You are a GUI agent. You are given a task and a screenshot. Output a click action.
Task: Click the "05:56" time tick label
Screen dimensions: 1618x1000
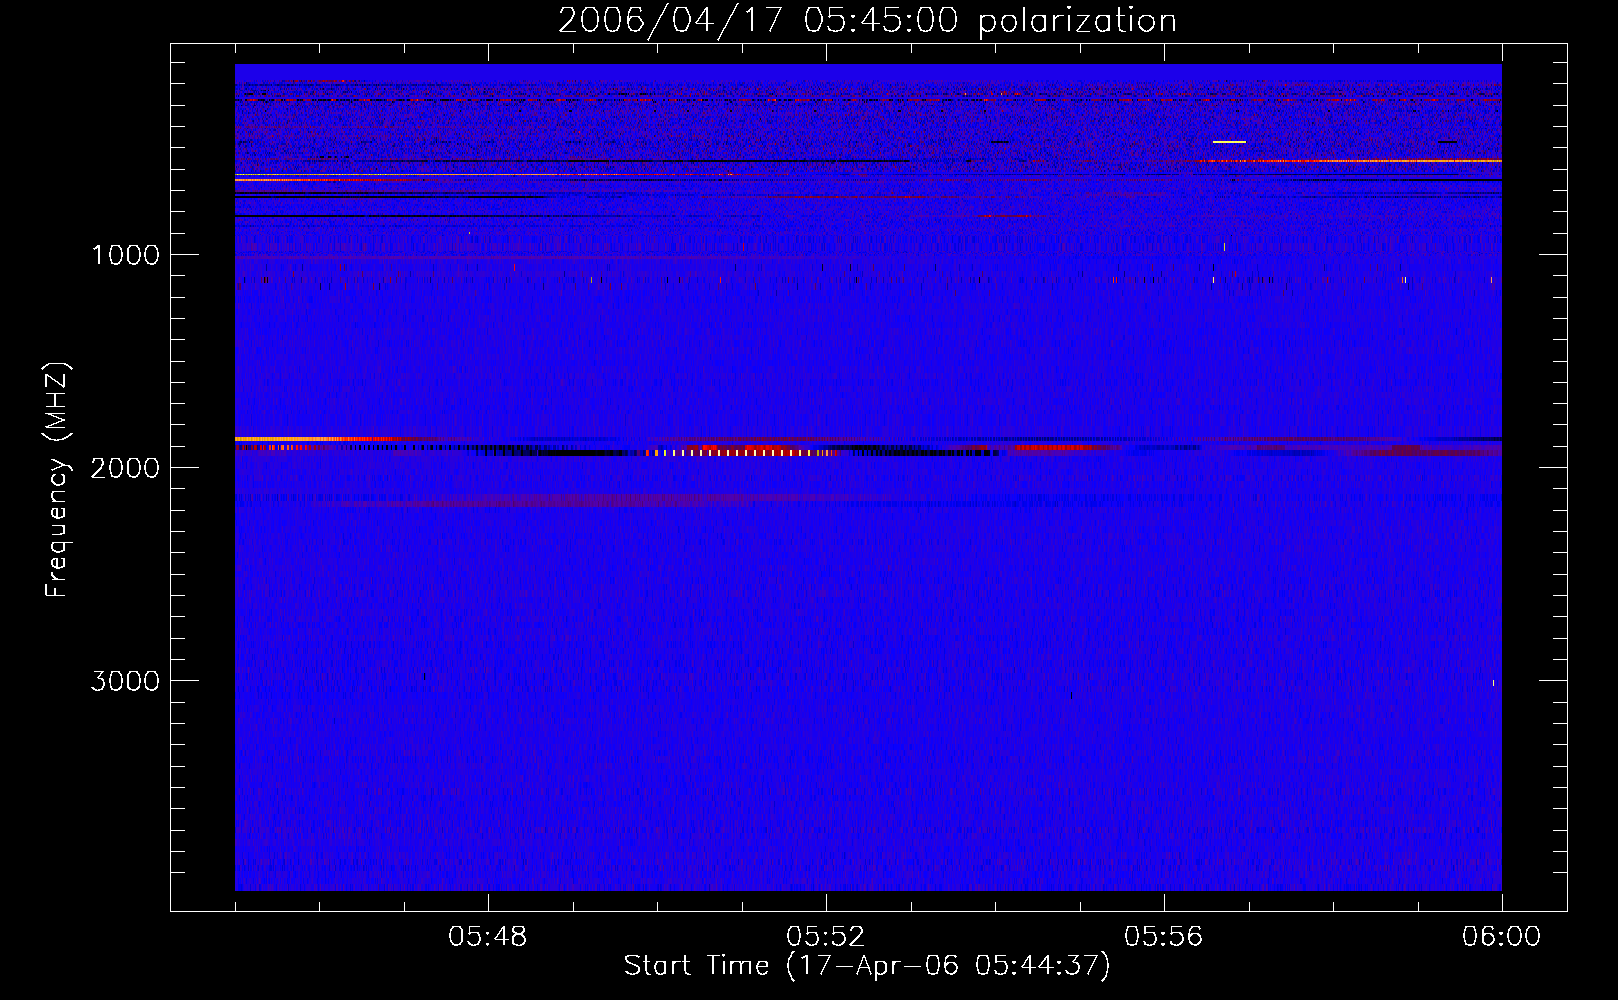pyautogui.click(x=1164, y=937)
